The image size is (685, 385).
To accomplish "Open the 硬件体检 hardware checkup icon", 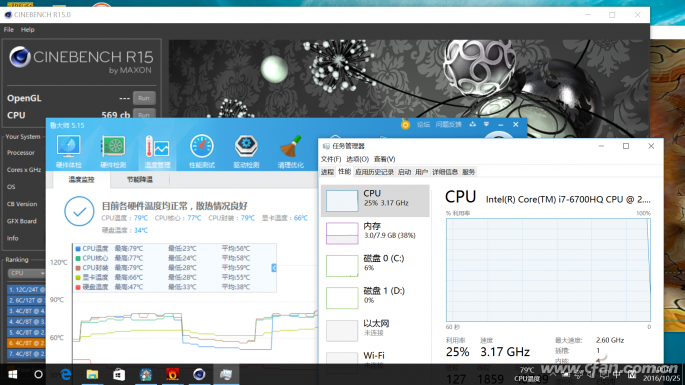I will tap(69, 152).
